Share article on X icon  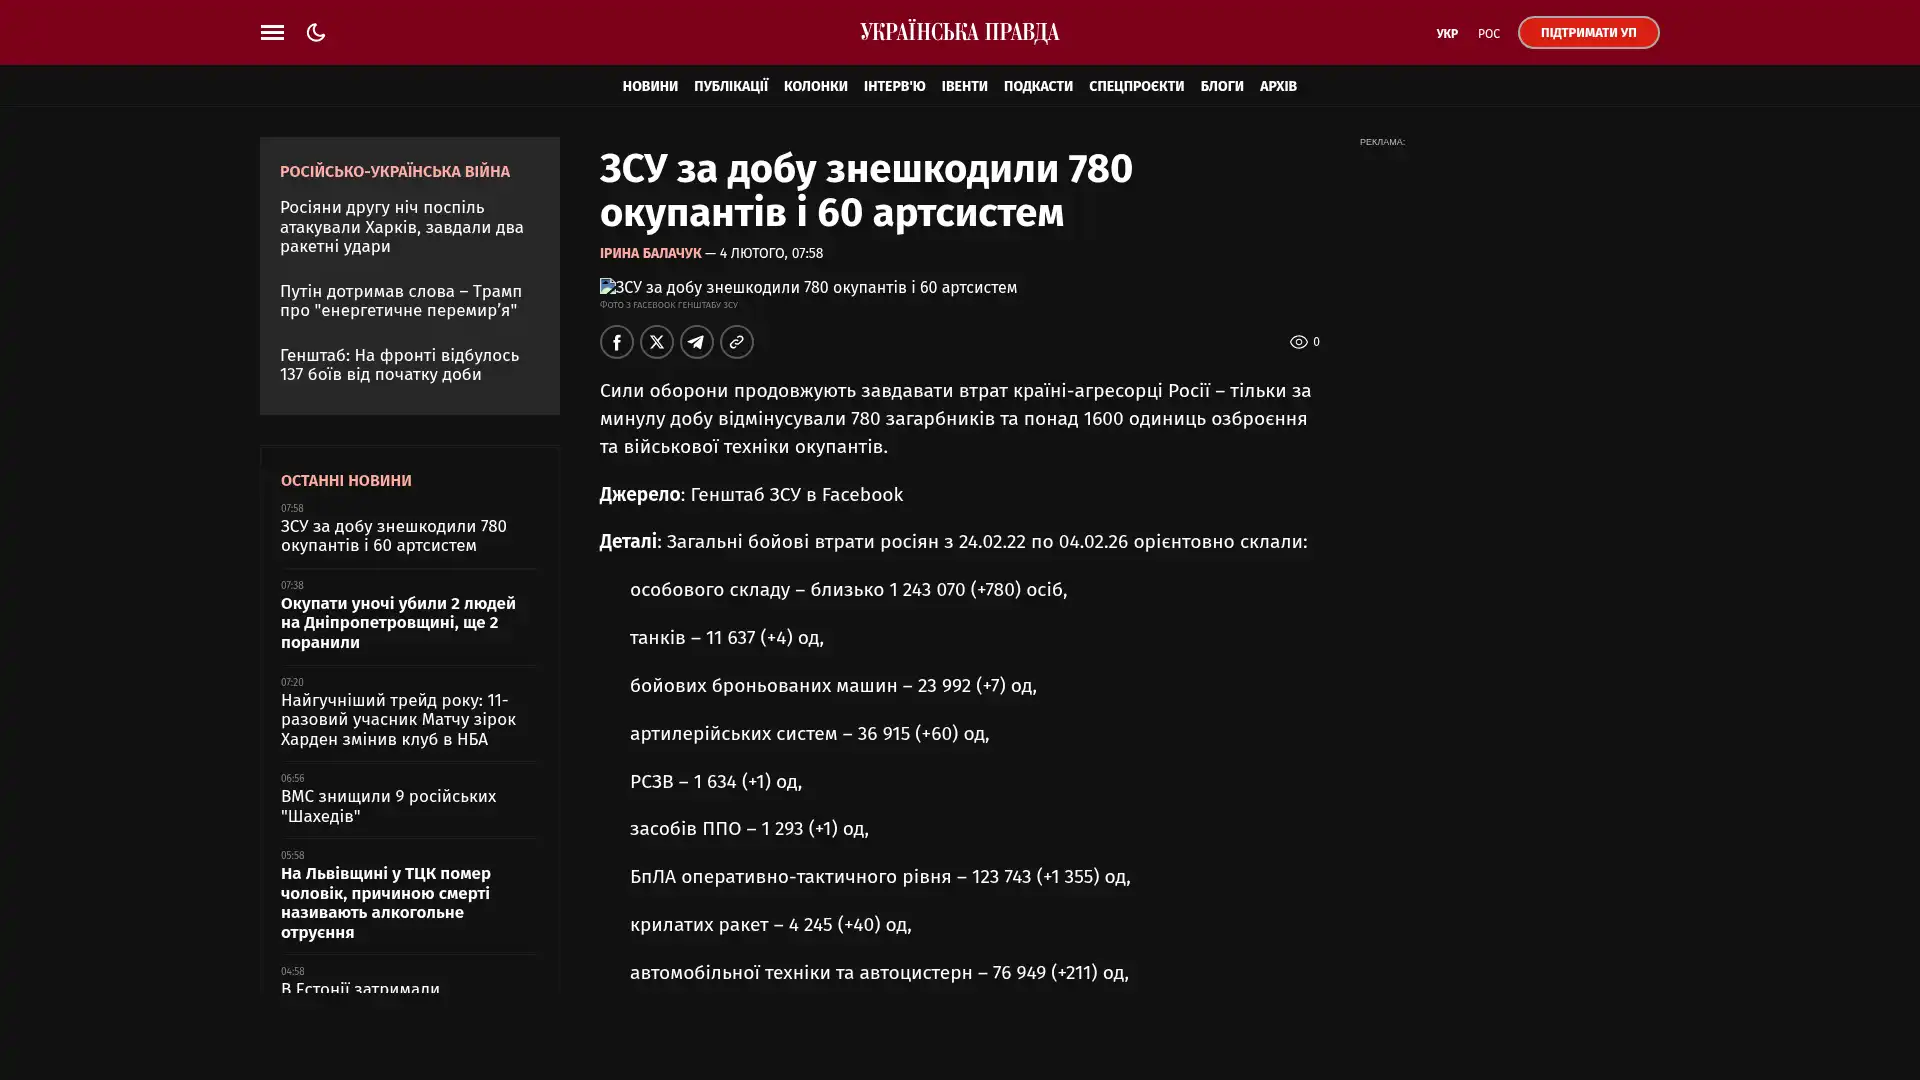pos(656,342)
